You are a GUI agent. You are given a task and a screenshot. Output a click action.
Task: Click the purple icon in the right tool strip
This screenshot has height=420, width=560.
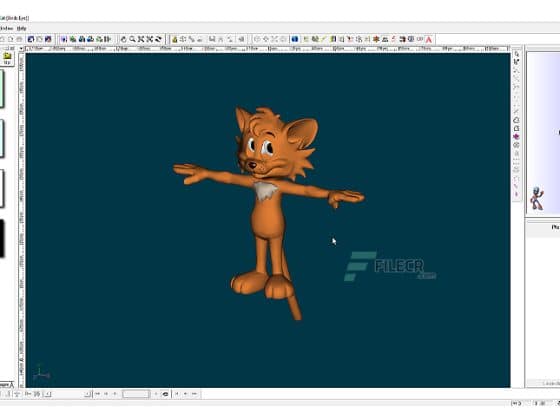coord(516,137)
